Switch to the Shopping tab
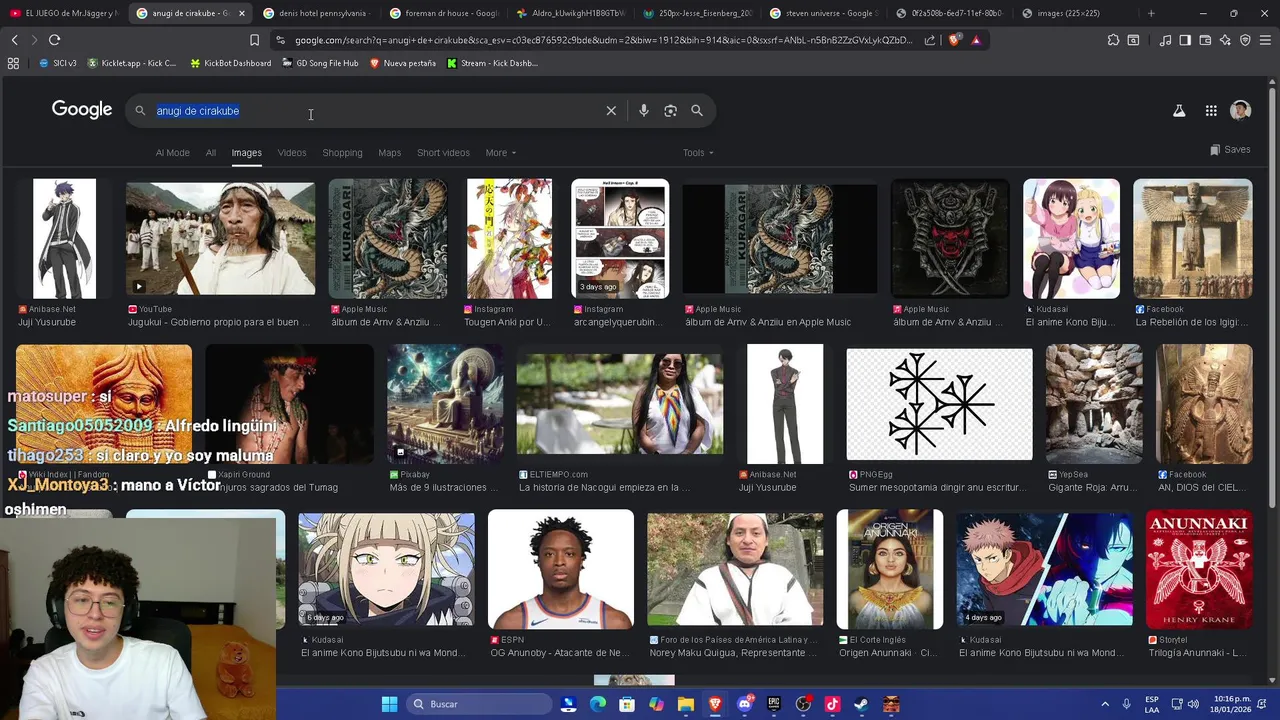1280x720 pixels. coord(342,153)
